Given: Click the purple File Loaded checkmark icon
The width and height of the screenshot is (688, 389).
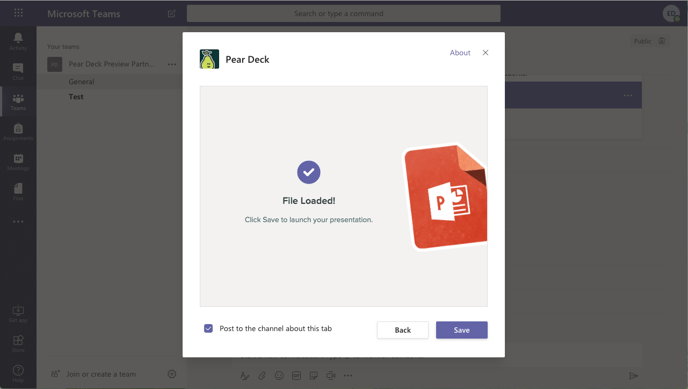Looking at the screenshot, I should [x=308, y=172].
